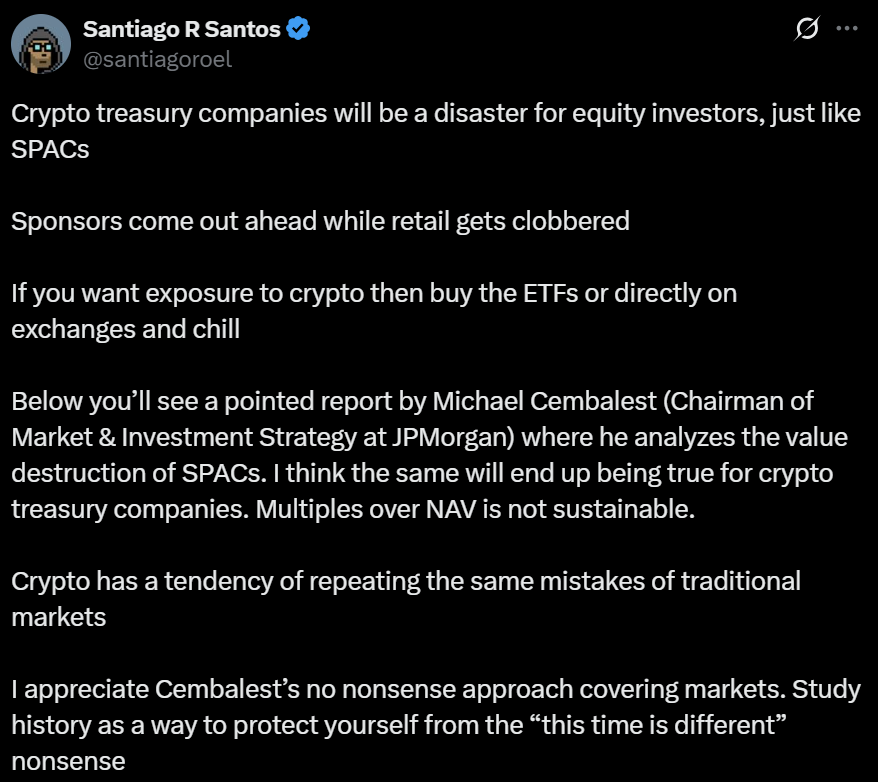Click 'Multiples over NAV is not sustainable' sentence

pos(475,508)
